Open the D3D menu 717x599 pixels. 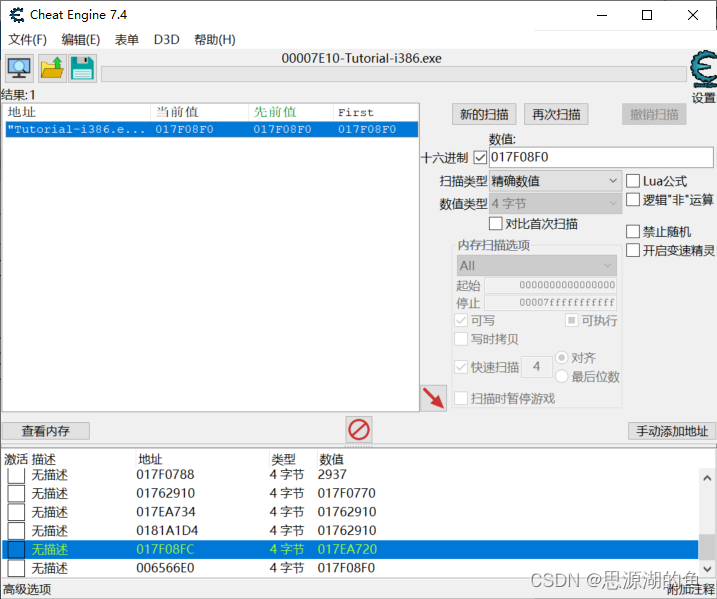tap(166, 40)
